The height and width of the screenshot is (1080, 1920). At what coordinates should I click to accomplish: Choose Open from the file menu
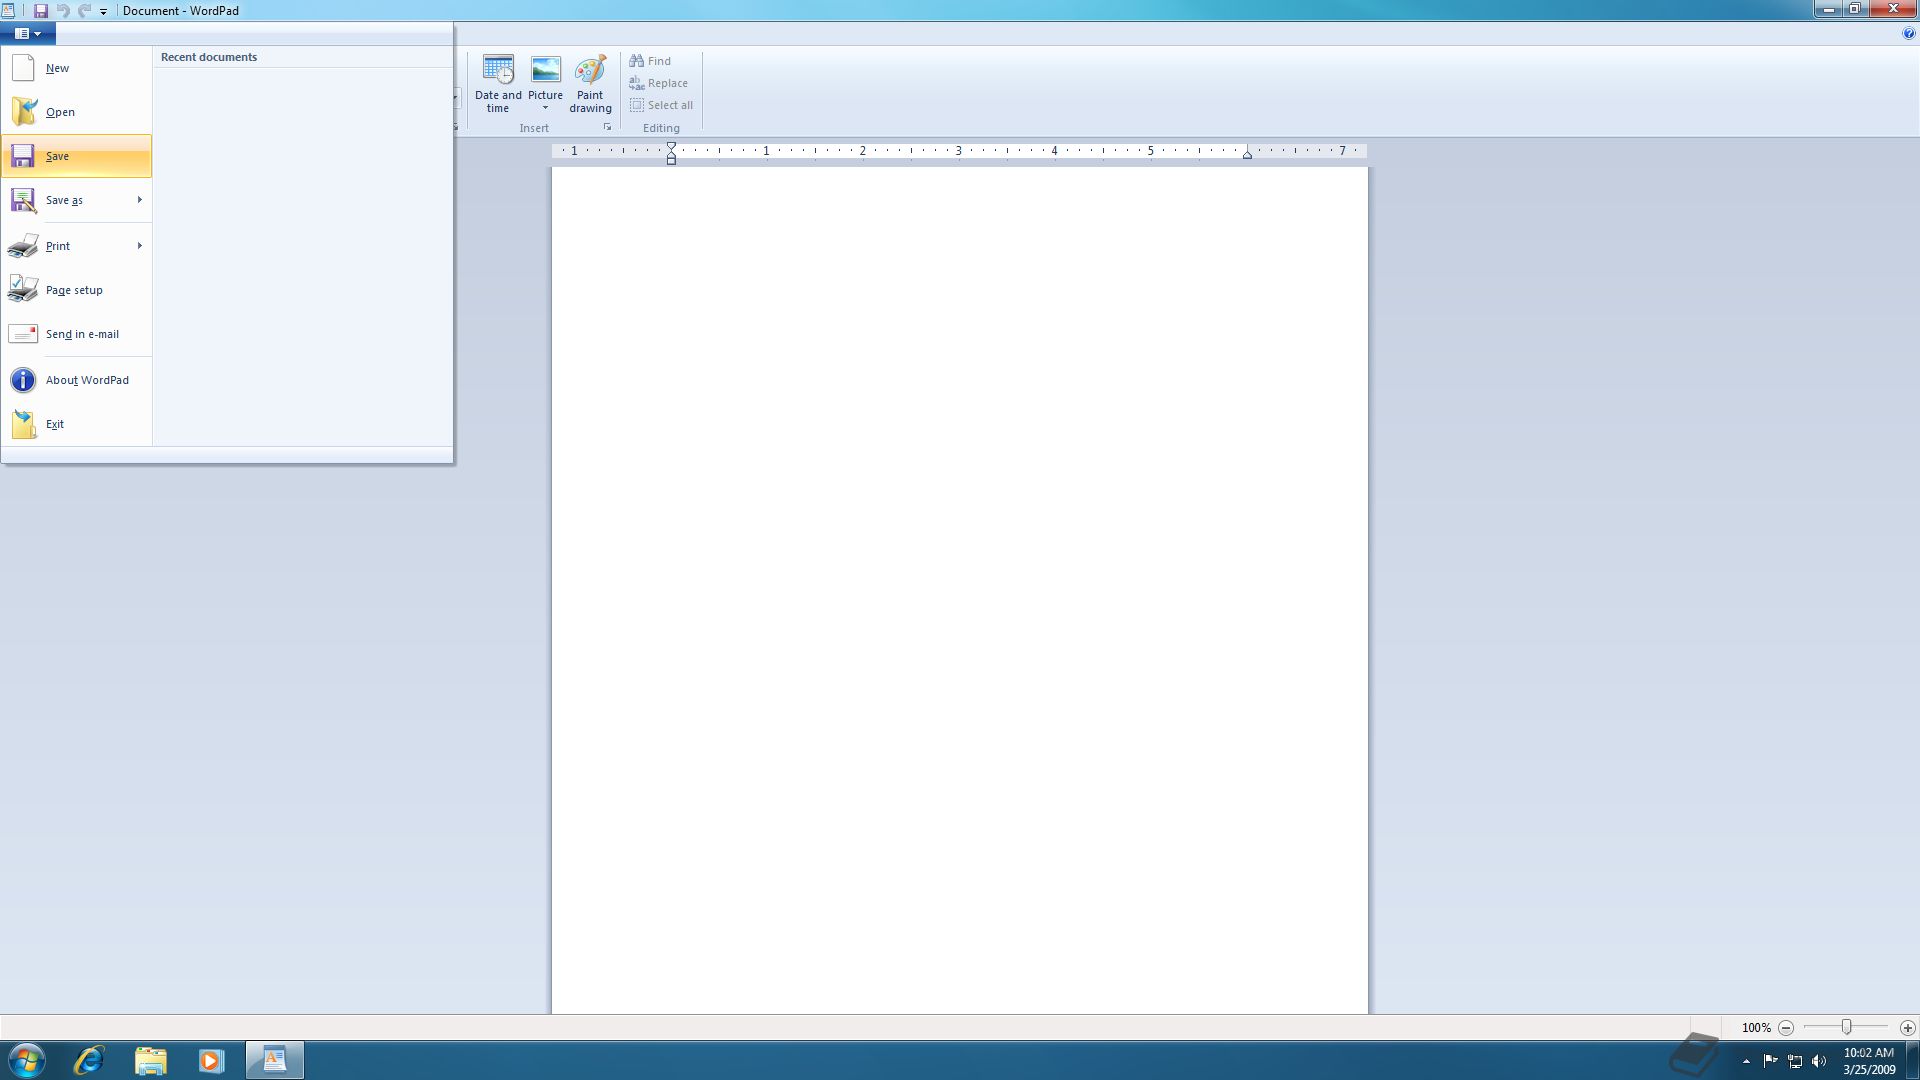pyautogui.click(x=76, y=112)
